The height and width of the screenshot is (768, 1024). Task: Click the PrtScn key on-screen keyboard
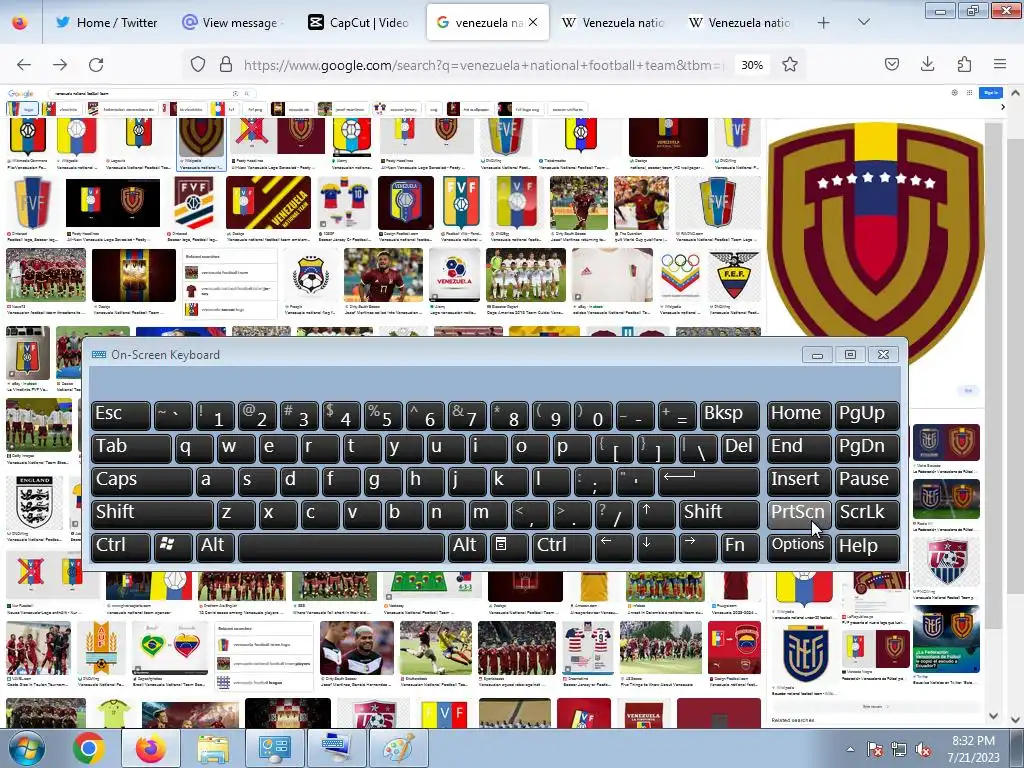[799, 513]
